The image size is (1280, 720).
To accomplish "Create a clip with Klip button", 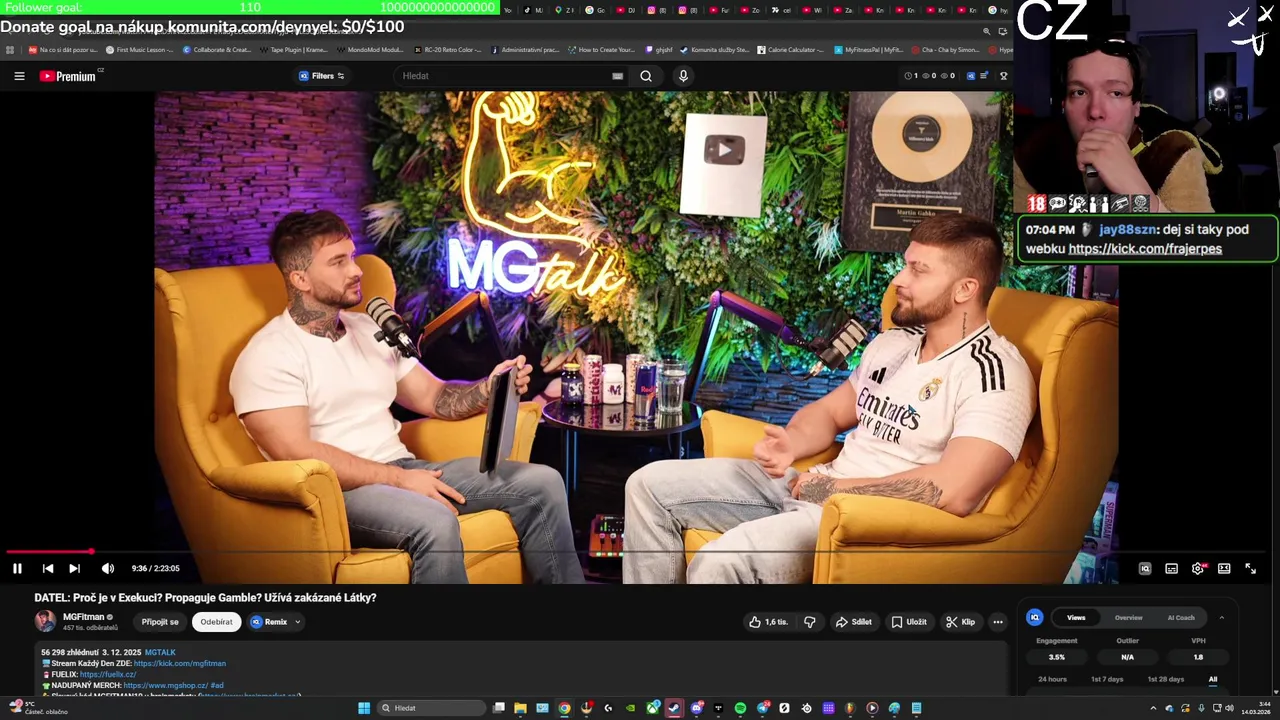I will coord(960,622).
